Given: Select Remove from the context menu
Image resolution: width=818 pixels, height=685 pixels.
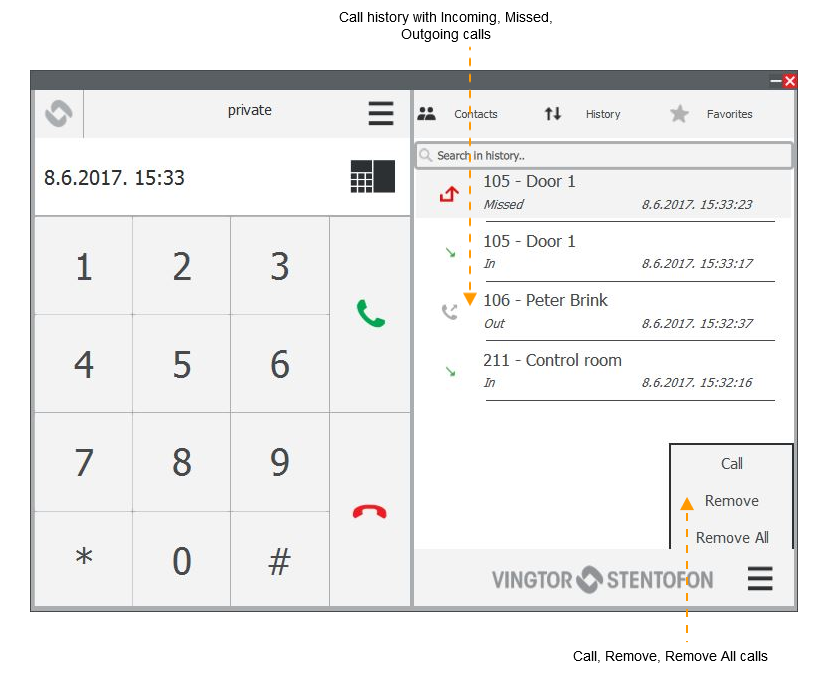Looking at the screenshot, I should pyautogui.click(x=731, y=501).
